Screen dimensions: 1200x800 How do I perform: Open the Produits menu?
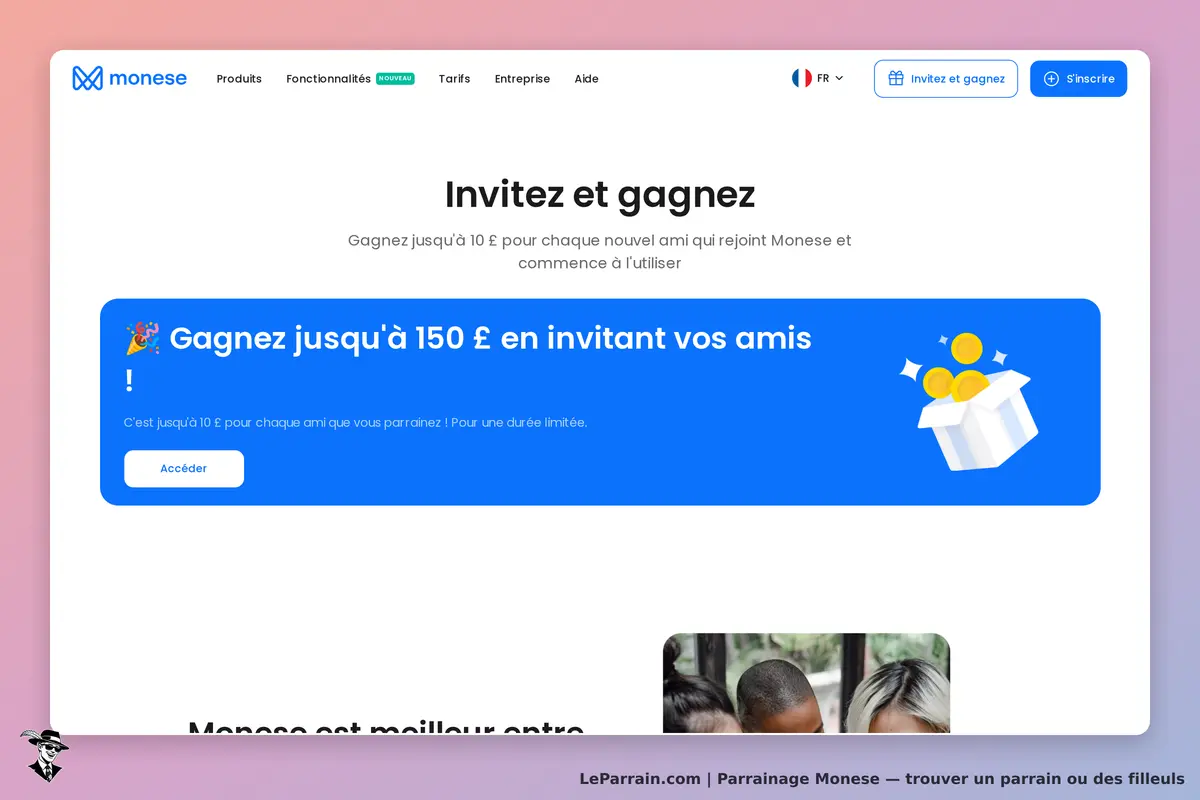(239, 79)
